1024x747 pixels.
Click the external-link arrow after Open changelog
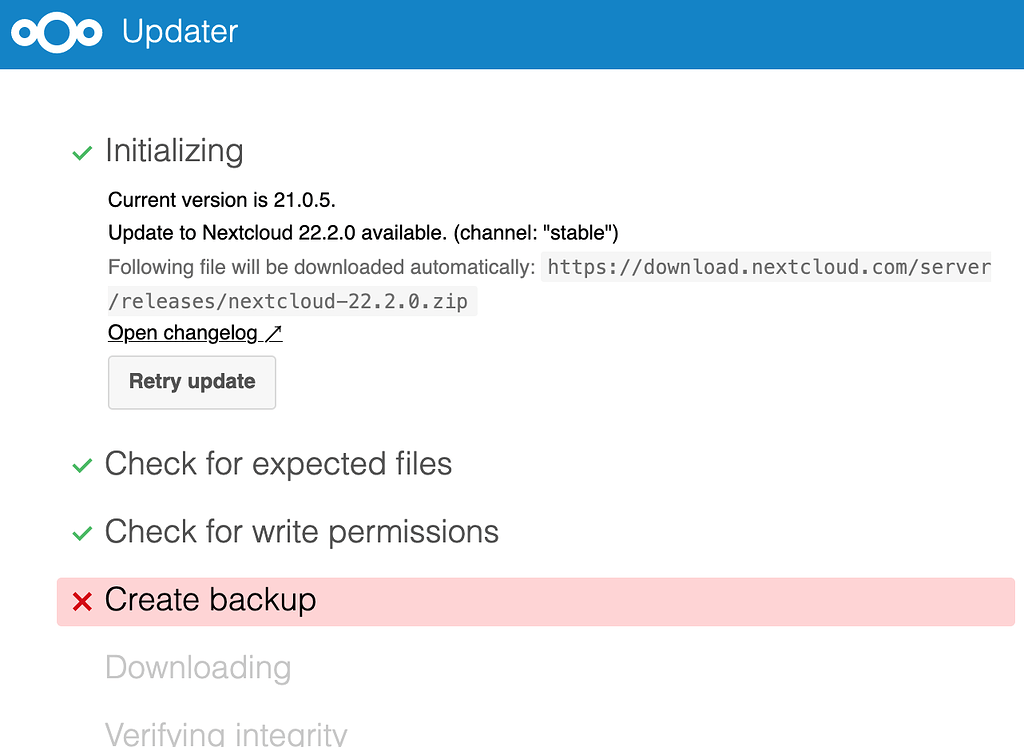[x=274, y=333]
